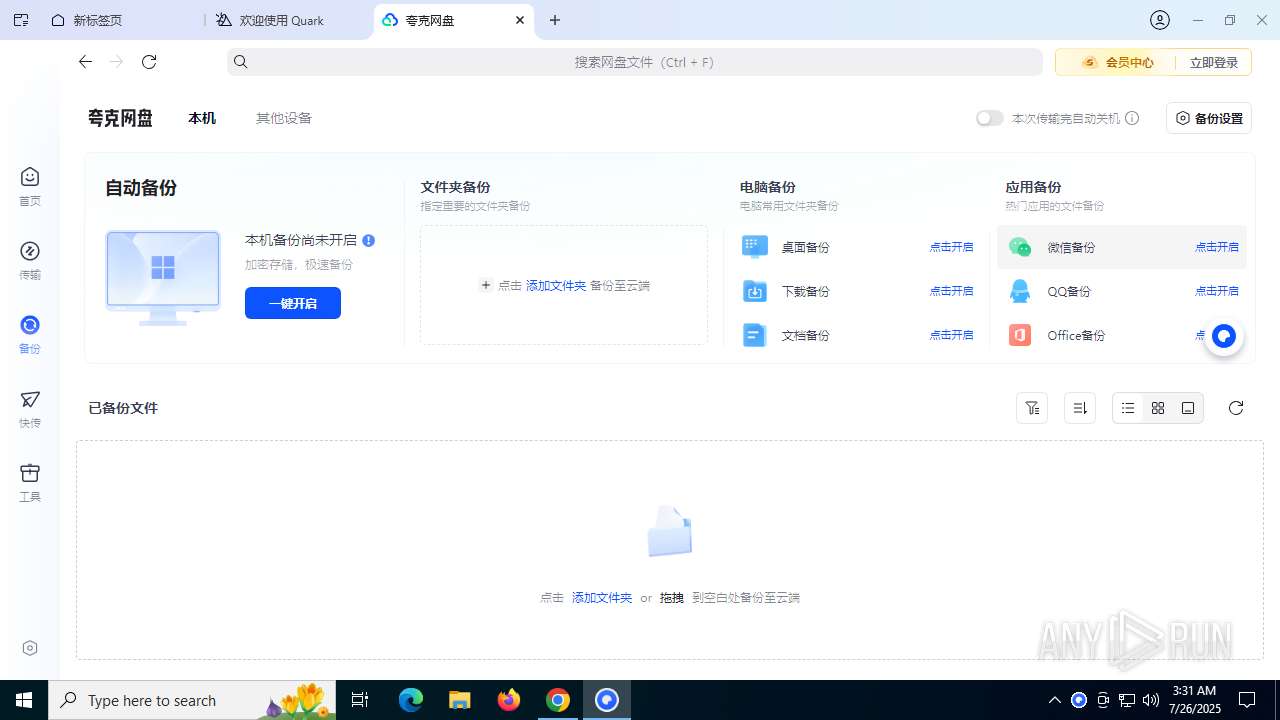Click 添加文件夹 link in empty file area
The image size is (1280, 720).
click(x=602, y=598)
